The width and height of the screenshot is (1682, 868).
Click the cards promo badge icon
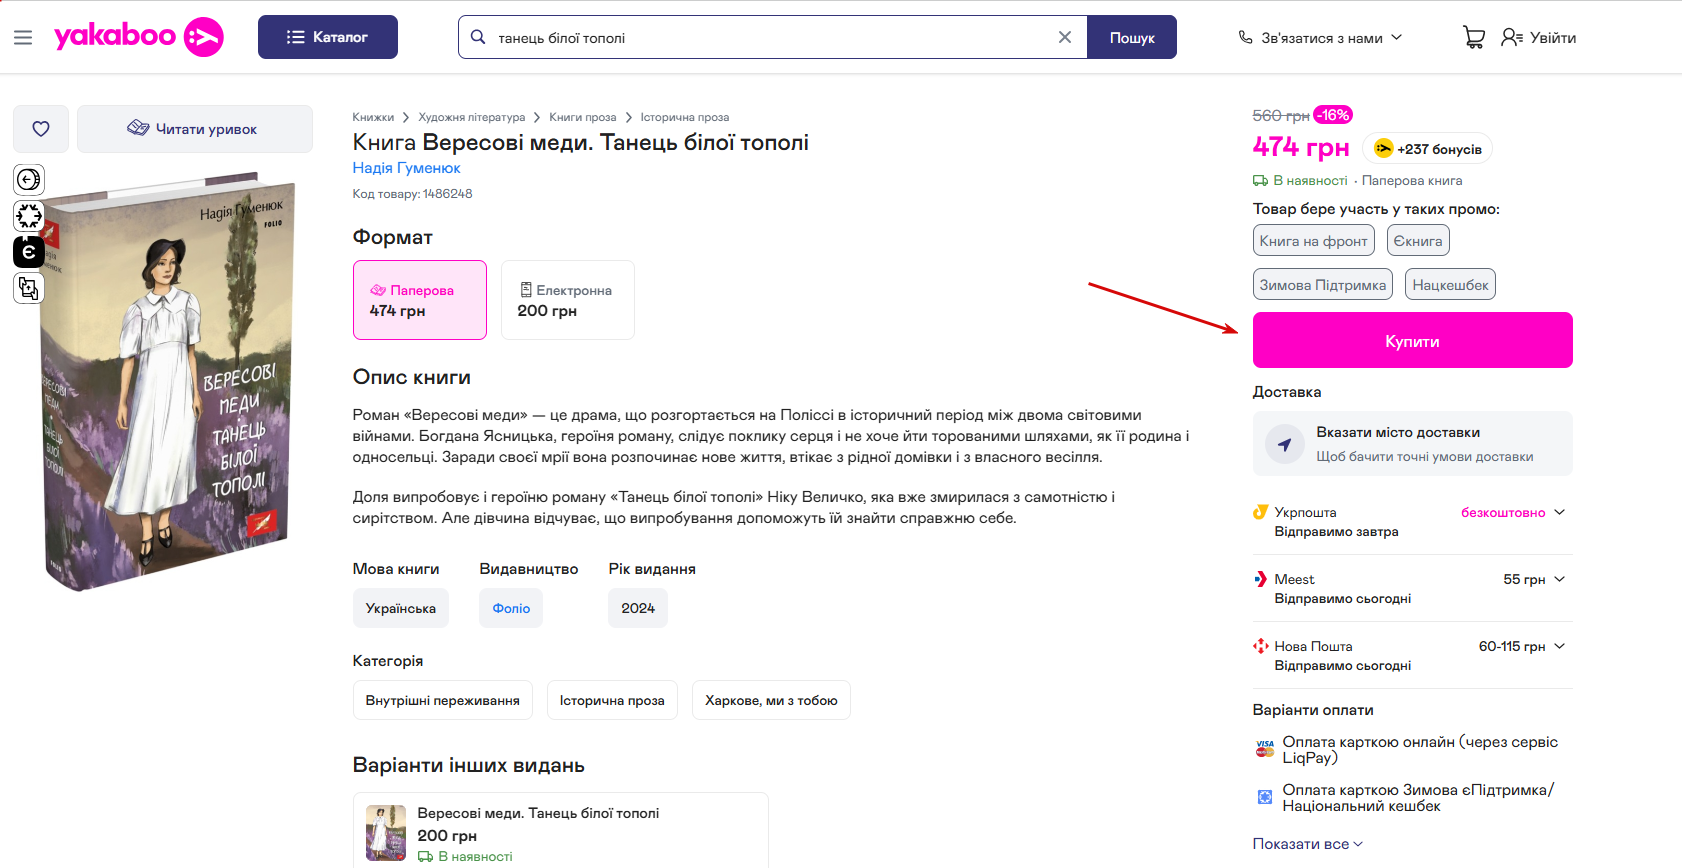pyautogui.click(x=29, y=288)
